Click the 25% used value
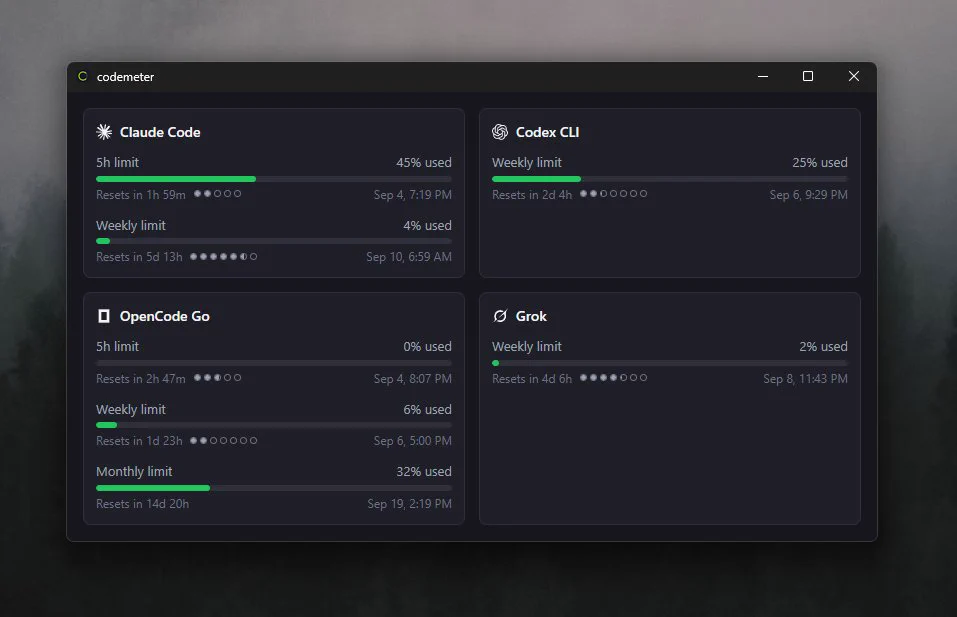 click(820, 162)
